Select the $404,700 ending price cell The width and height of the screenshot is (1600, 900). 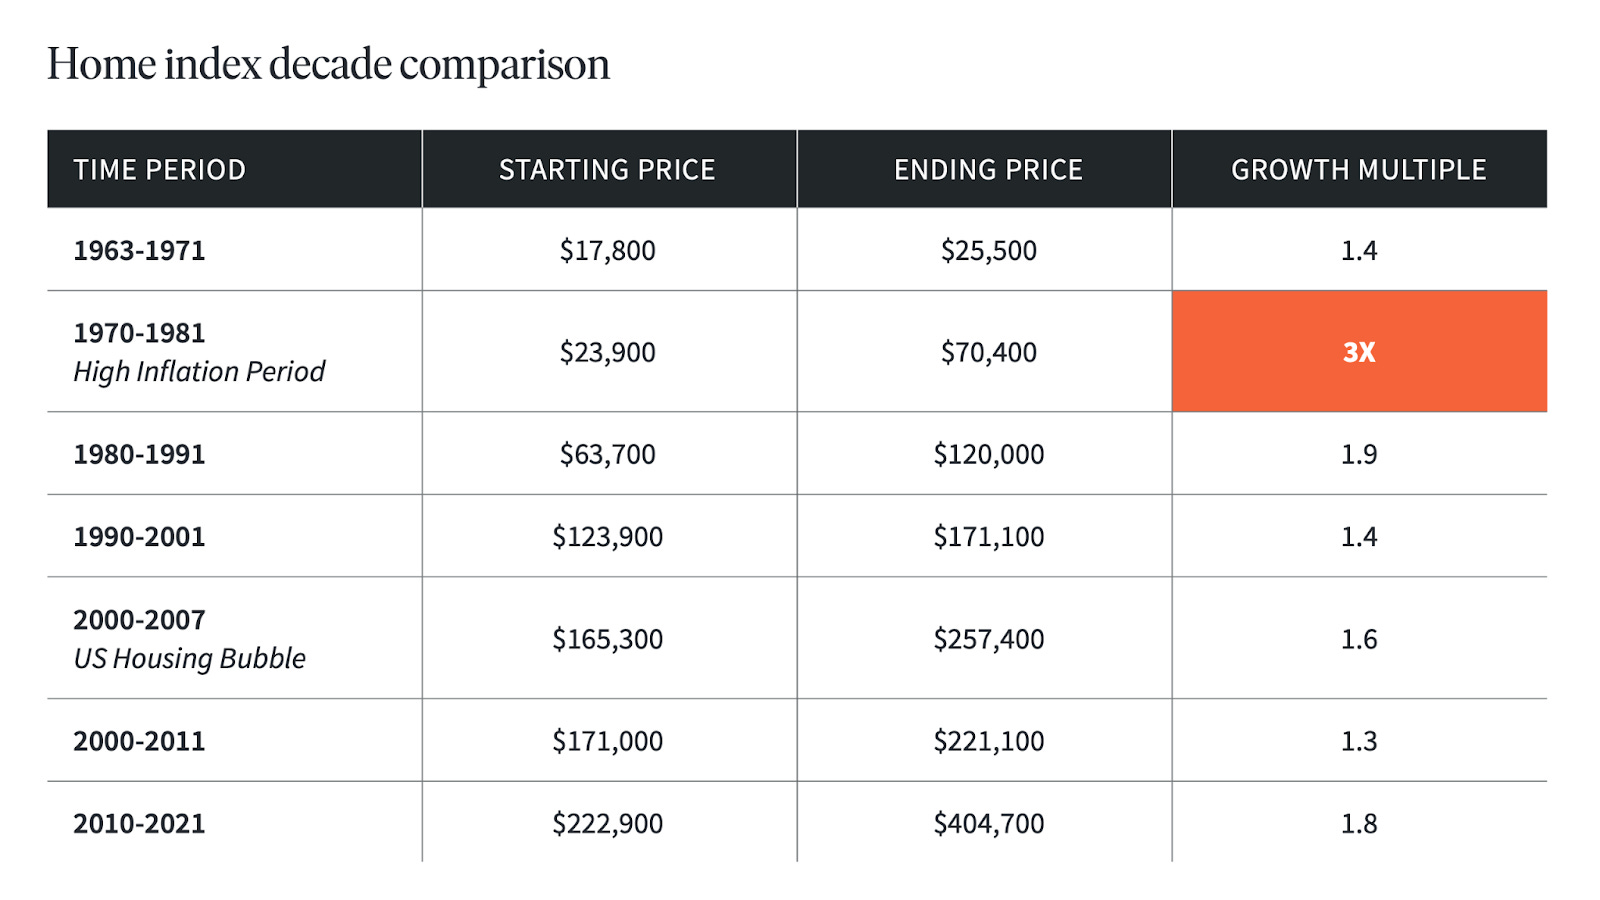click(988, 824)
